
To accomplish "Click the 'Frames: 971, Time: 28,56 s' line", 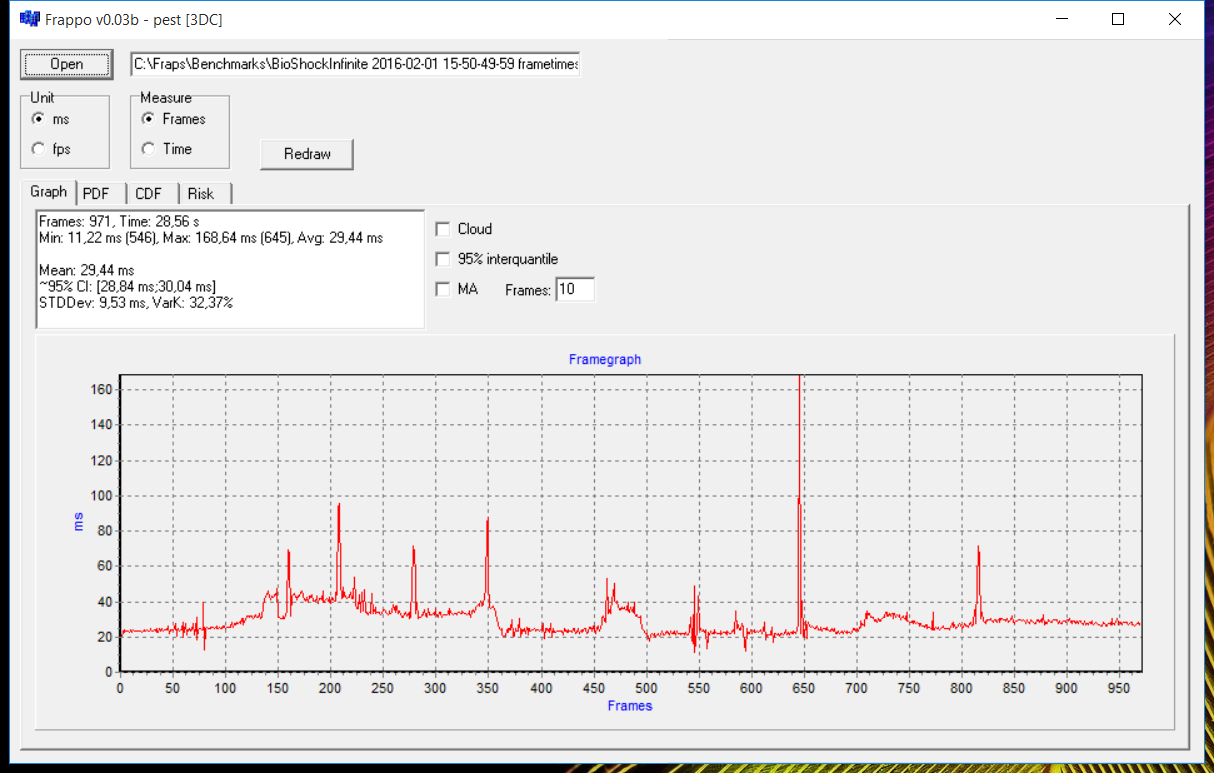I will [119, 221].
